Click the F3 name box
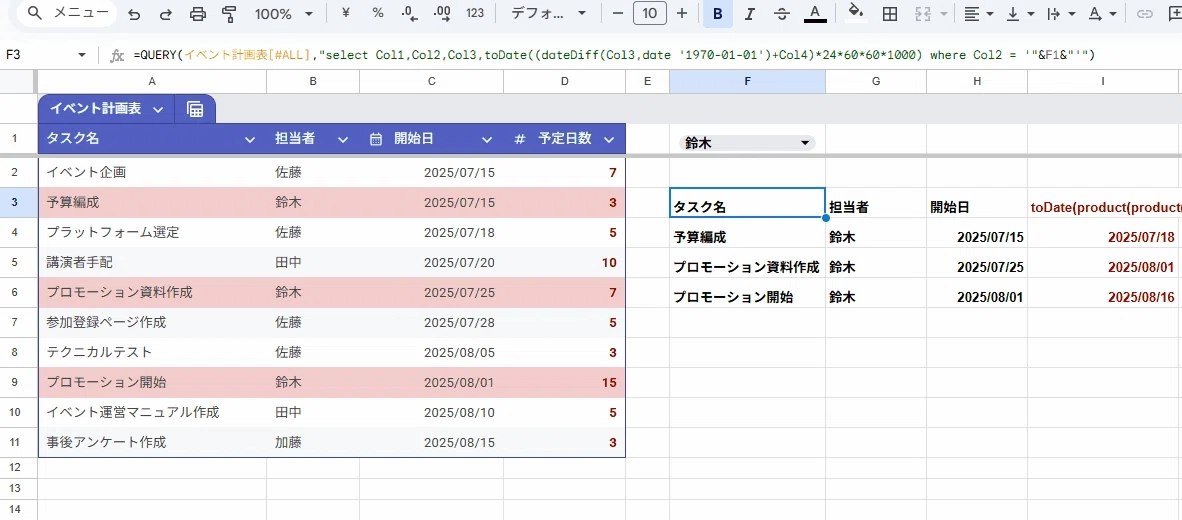The image size is (1182, 520). (x=38, y=55)
